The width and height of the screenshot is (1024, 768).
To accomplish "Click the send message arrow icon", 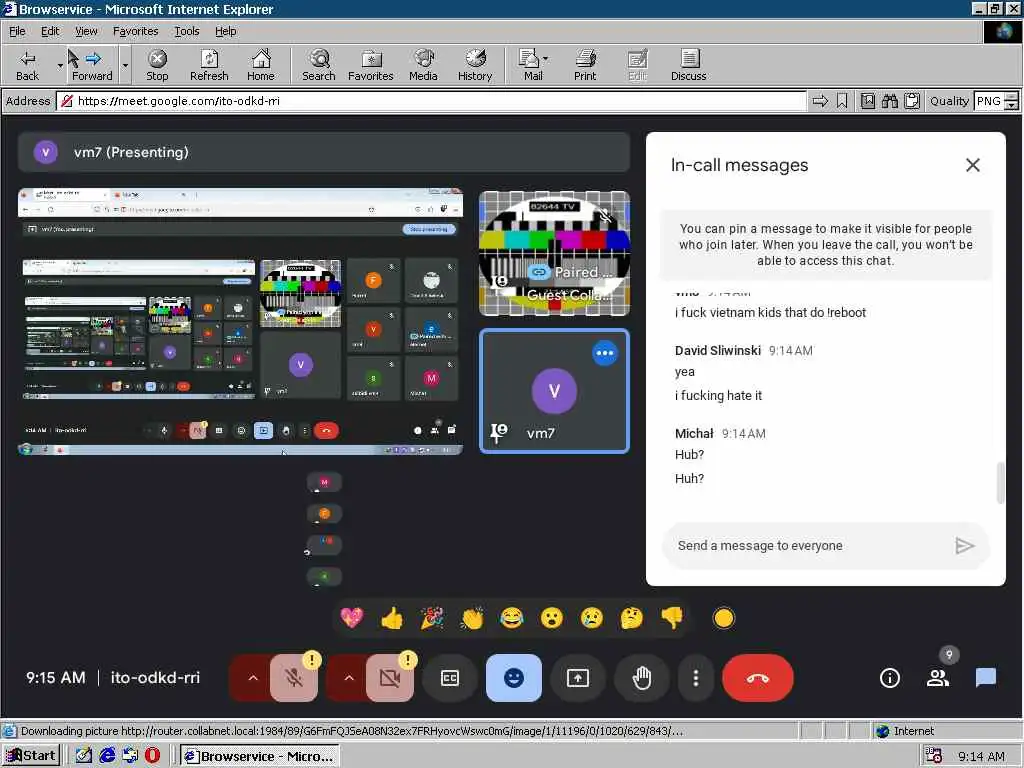I will point(965,546).
